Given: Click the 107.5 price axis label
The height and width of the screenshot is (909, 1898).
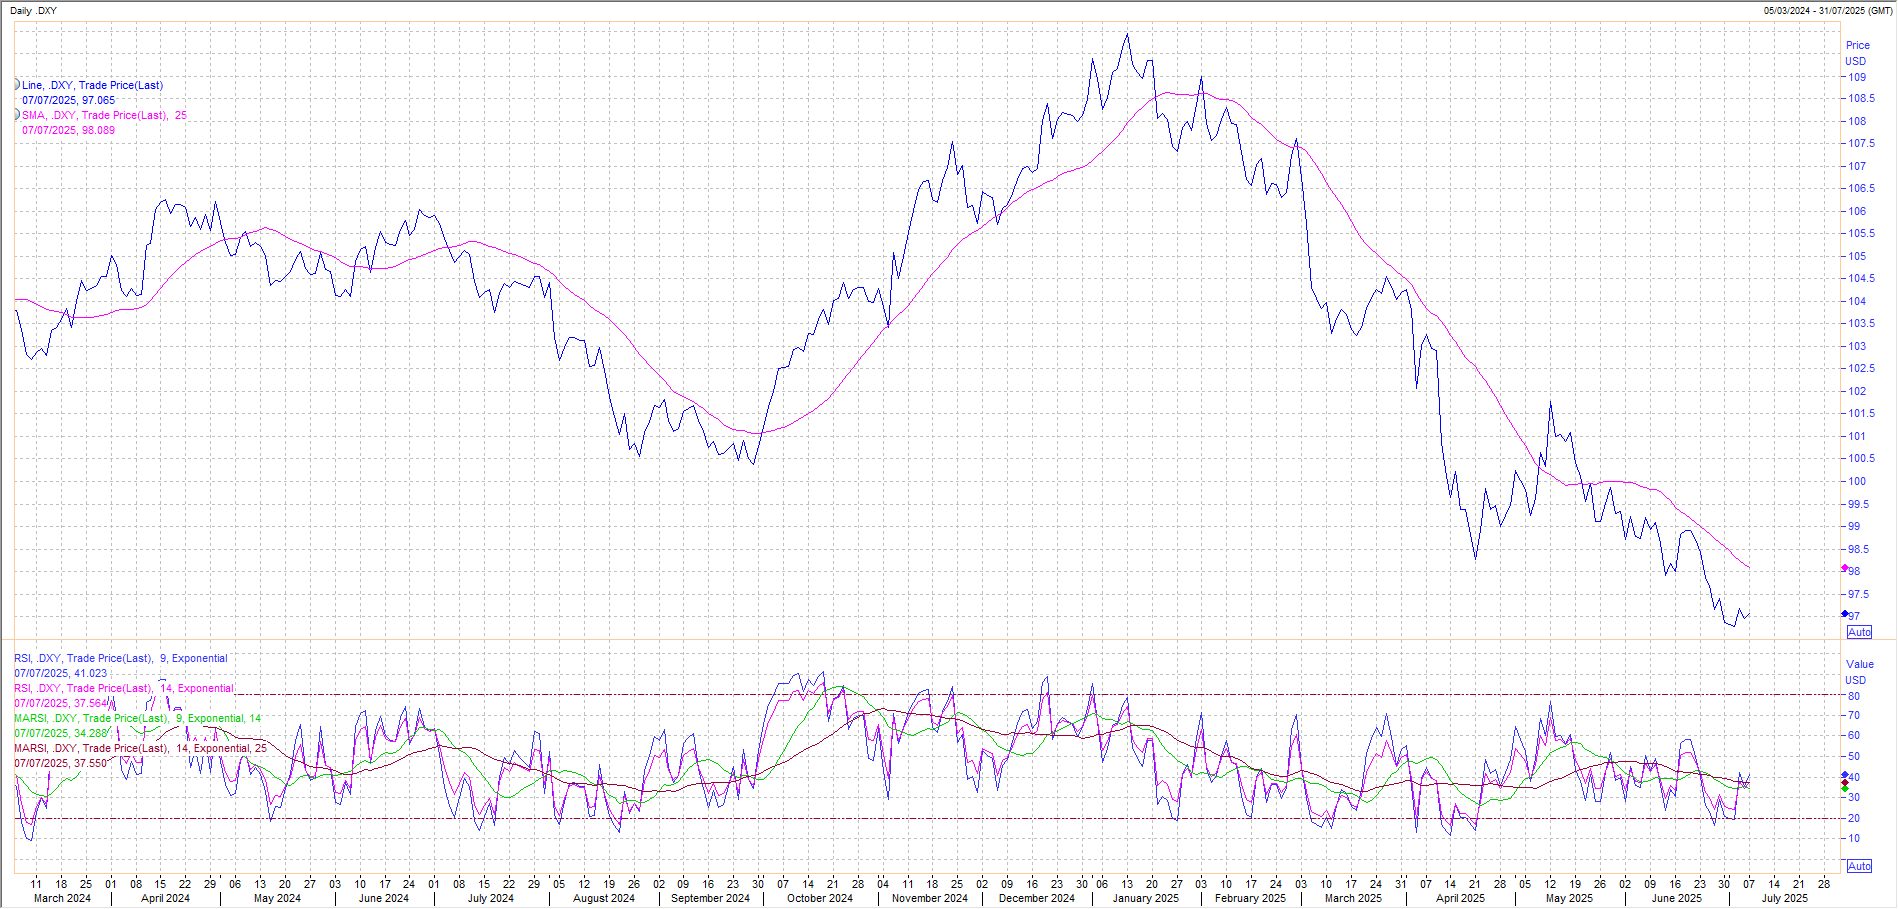Looking at the screenshot, I should coord(1861,144).
